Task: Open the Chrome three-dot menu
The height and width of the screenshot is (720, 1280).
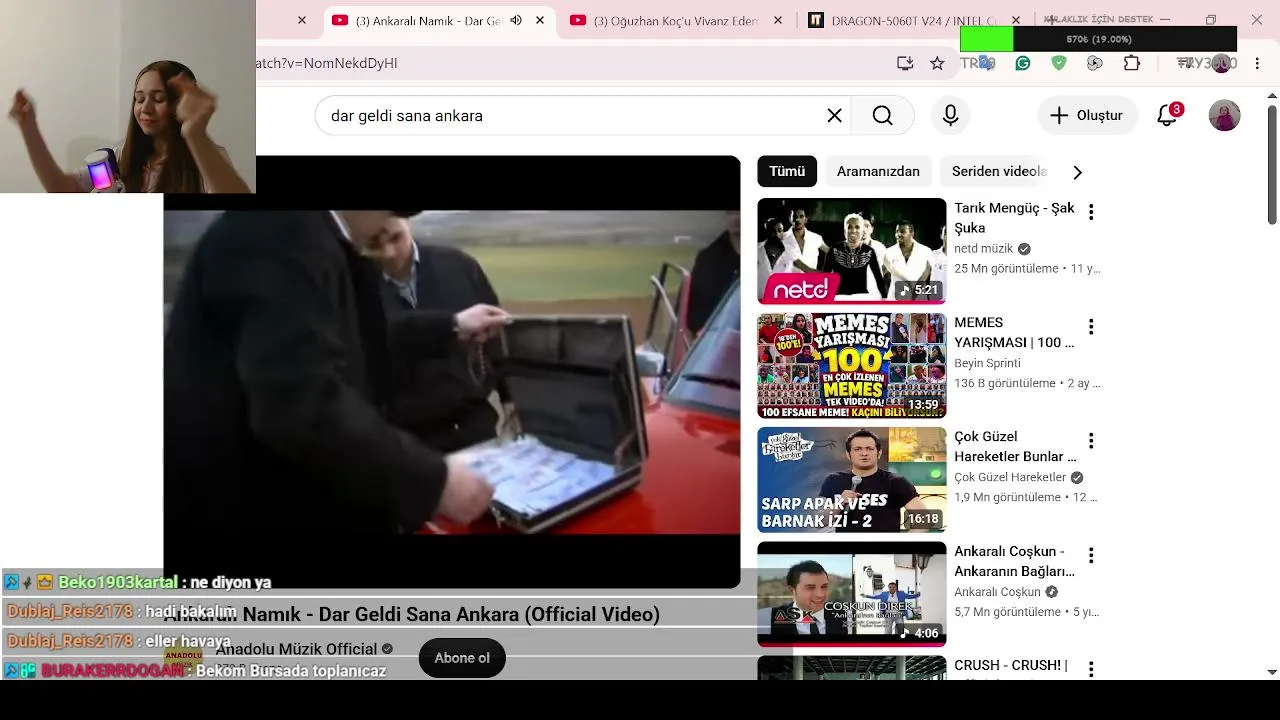Action: pyautogui.click(x=1257, y=63)
